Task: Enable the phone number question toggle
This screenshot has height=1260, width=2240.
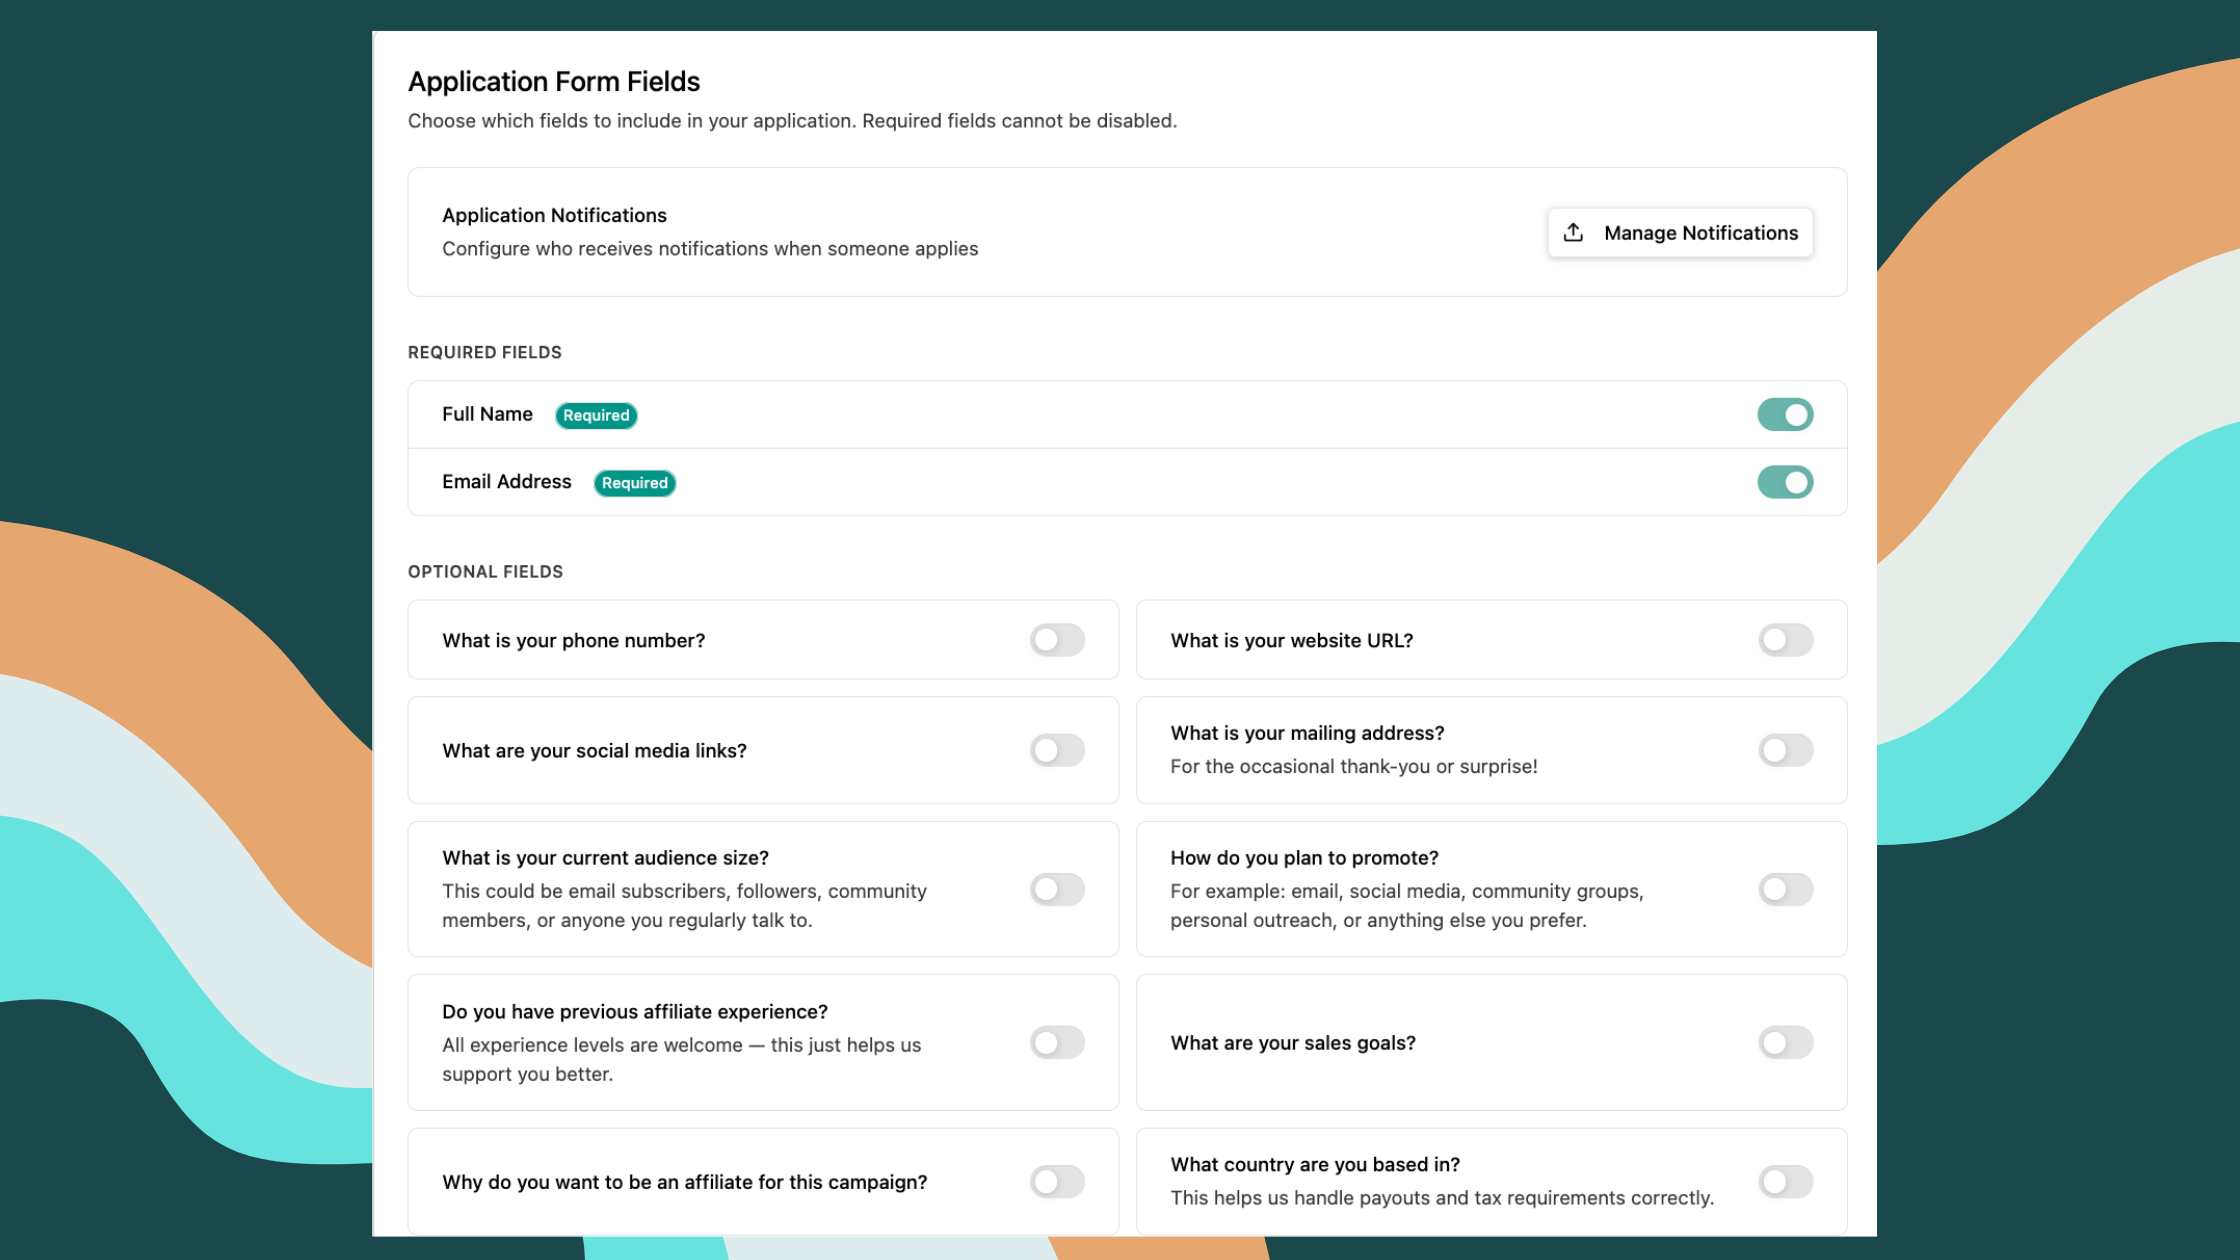Action: 1057,640
